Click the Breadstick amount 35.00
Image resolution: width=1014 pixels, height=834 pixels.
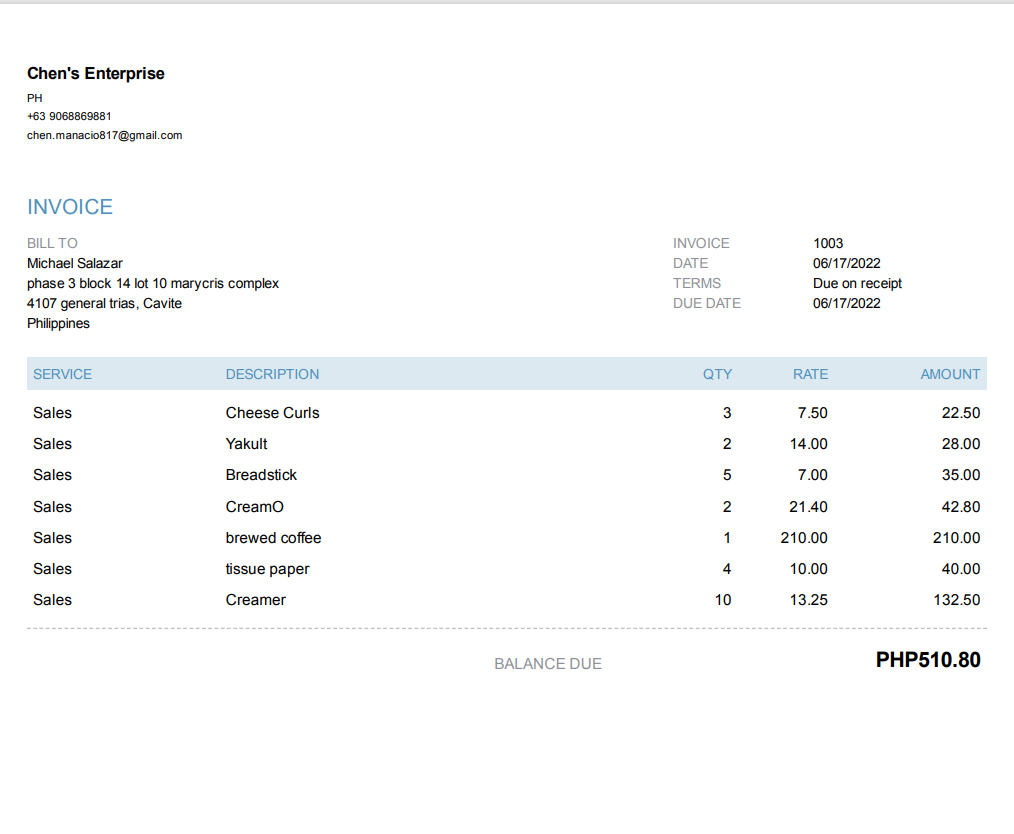pyautogui.click(x=961, y=475)
